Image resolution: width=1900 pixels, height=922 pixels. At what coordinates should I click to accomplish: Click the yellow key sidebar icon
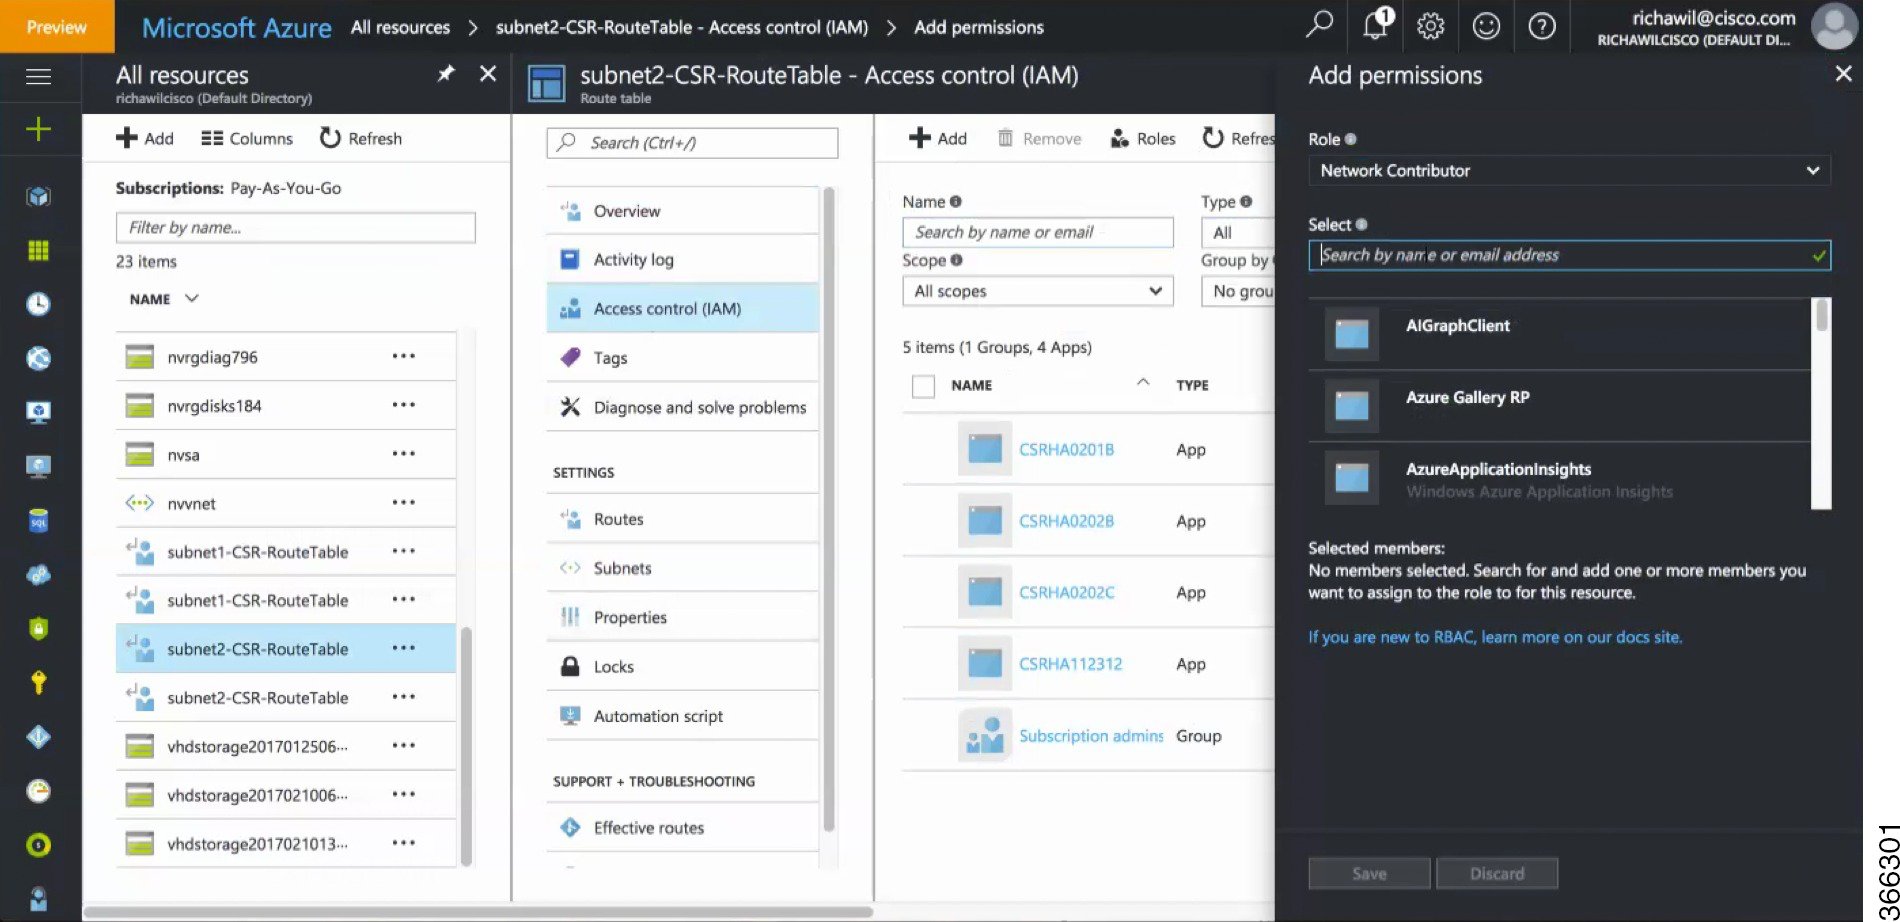click(38, 682)
